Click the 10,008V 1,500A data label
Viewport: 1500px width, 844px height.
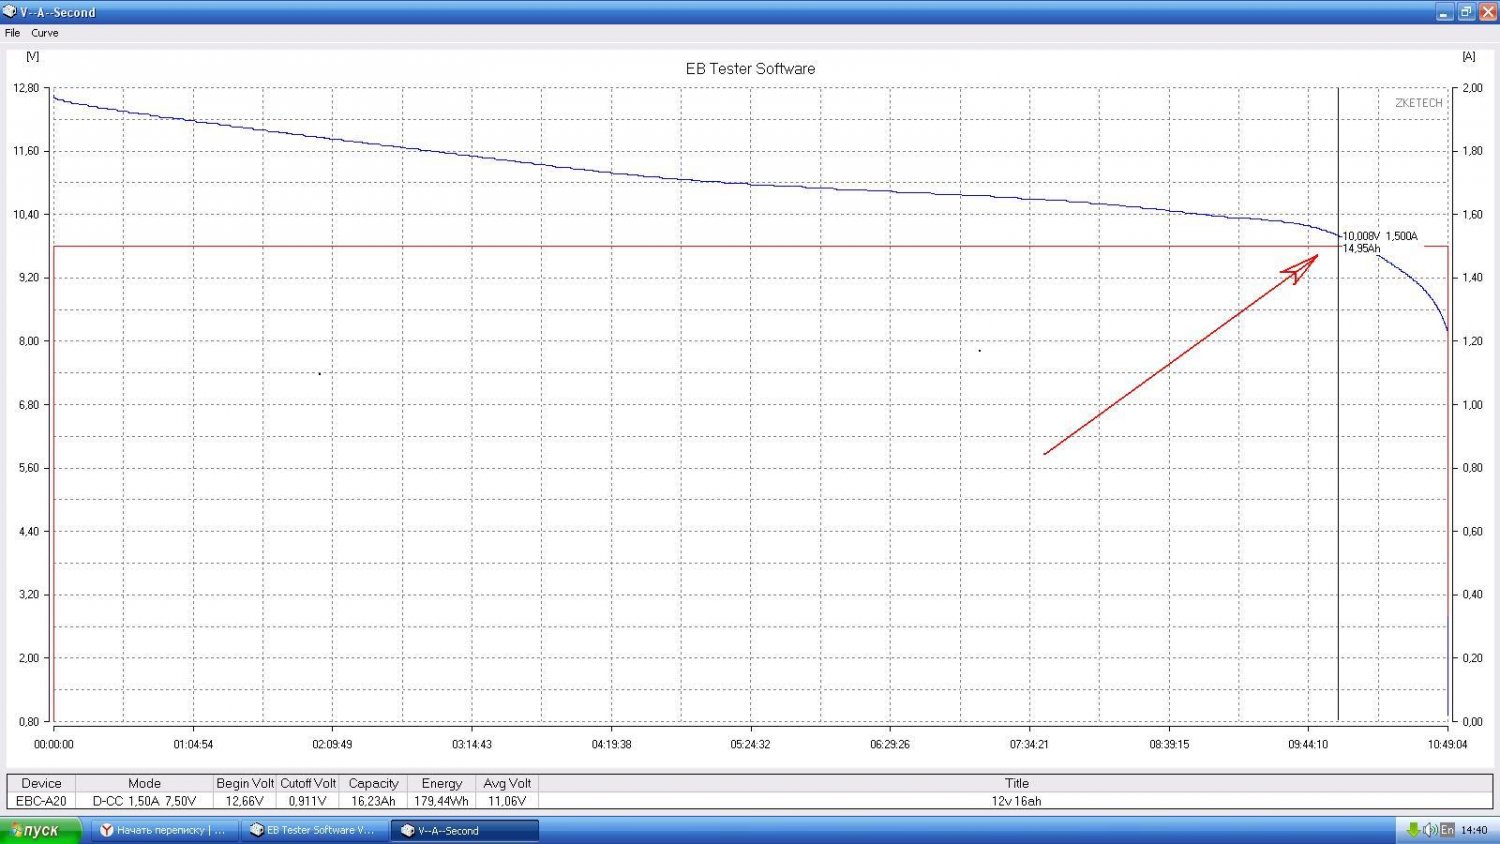tap(1379, 236)
